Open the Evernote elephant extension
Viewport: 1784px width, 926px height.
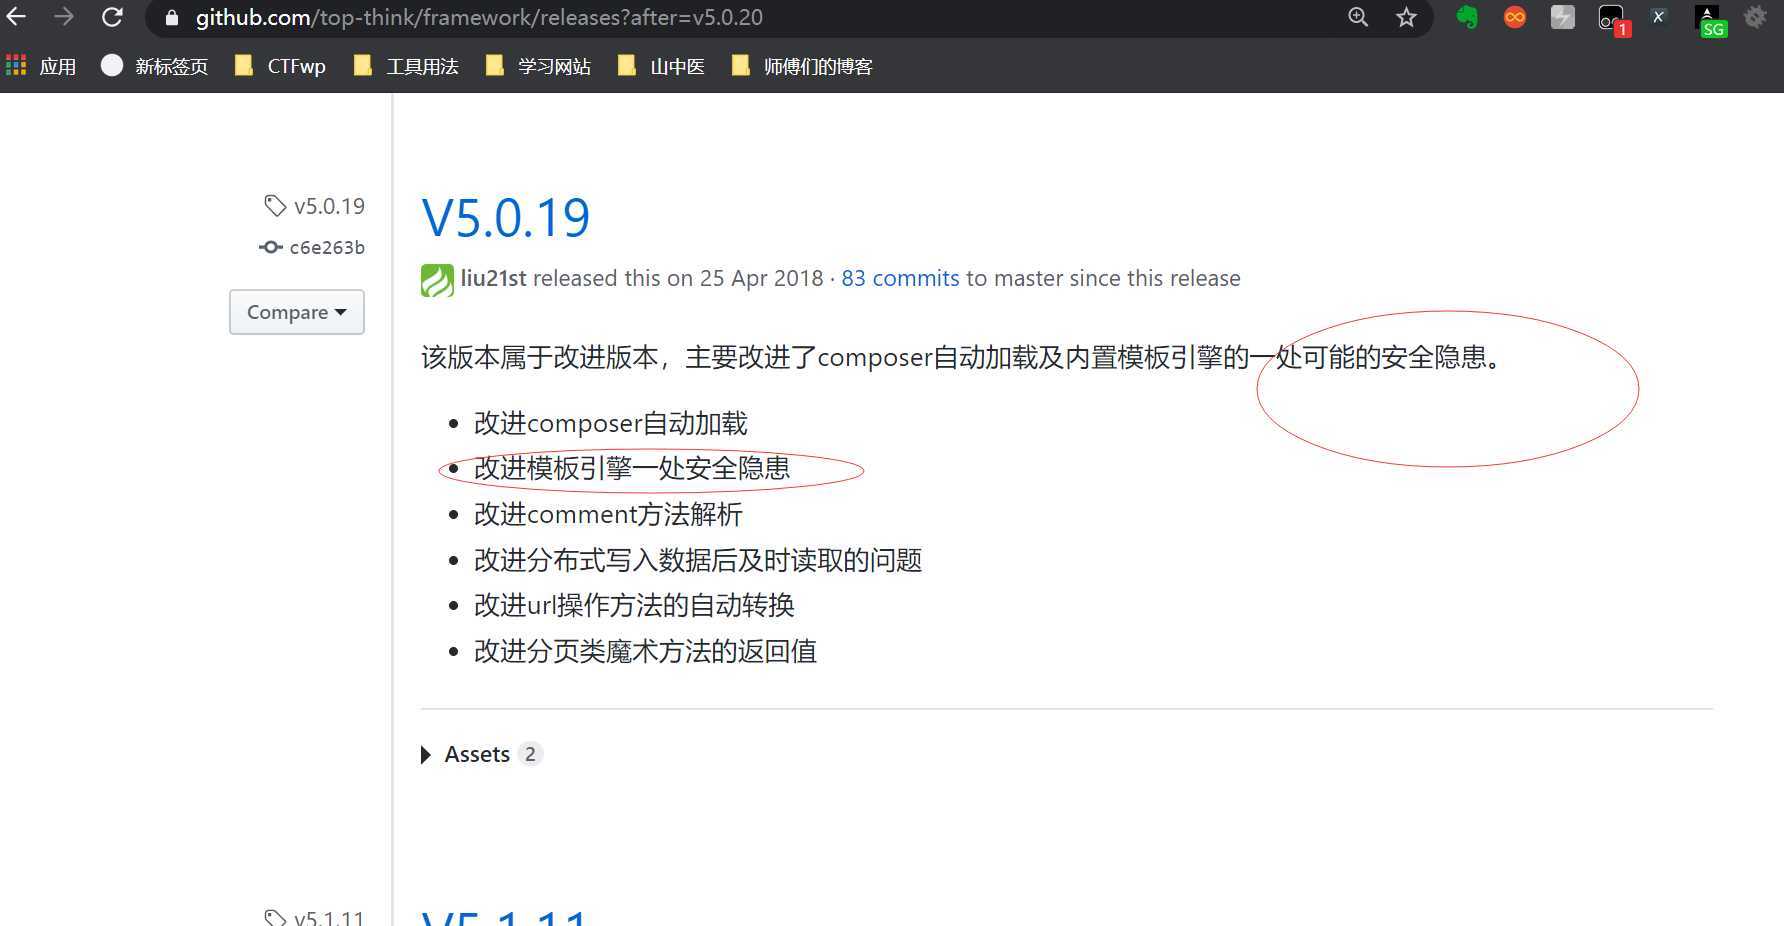click(x=1466, y=17)
